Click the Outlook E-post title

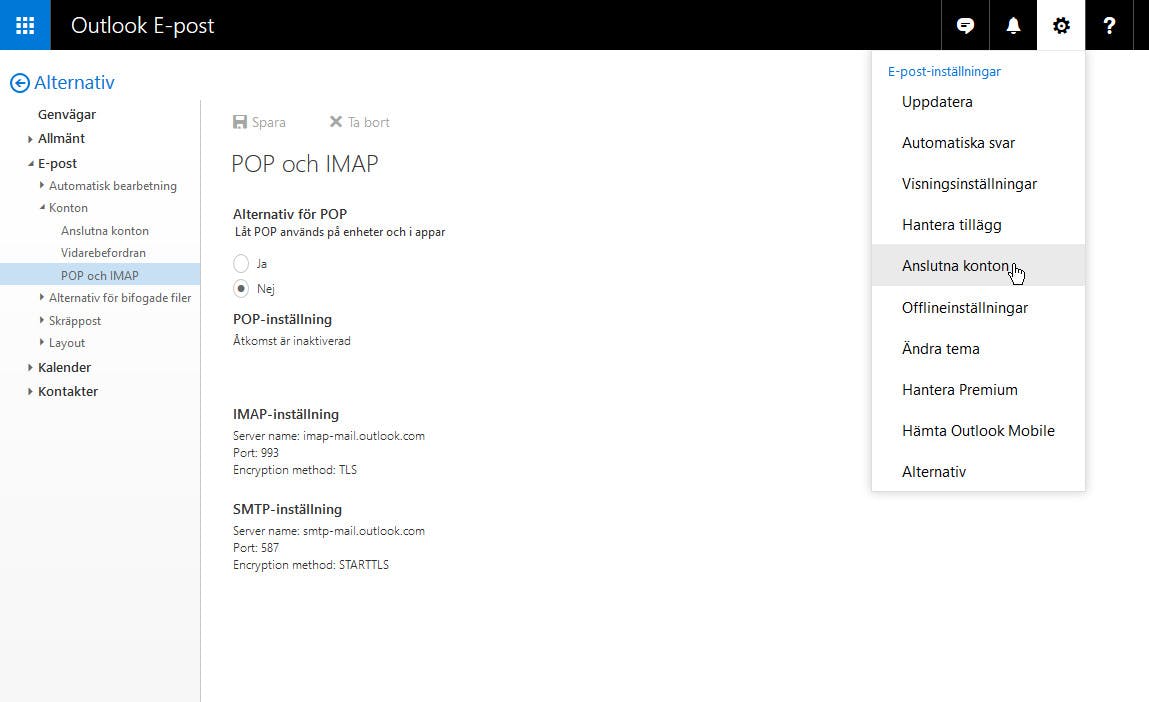pyautogui.click(x=142, y=26)
